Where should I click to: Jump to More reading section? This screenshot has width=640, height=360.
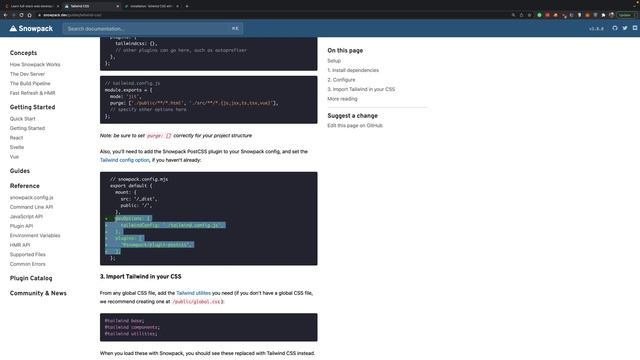(x=342, y=99)
